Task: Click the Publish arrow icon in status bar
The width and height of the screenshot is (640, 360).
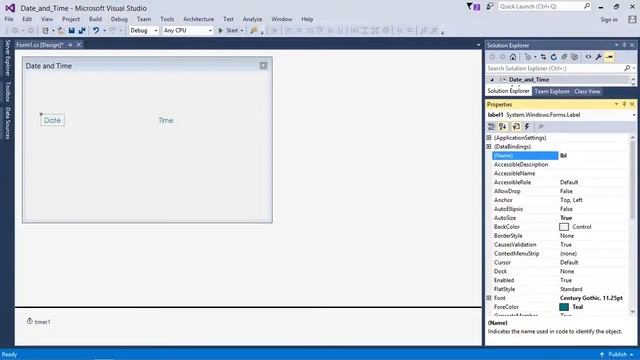Action: coord(602,354)
